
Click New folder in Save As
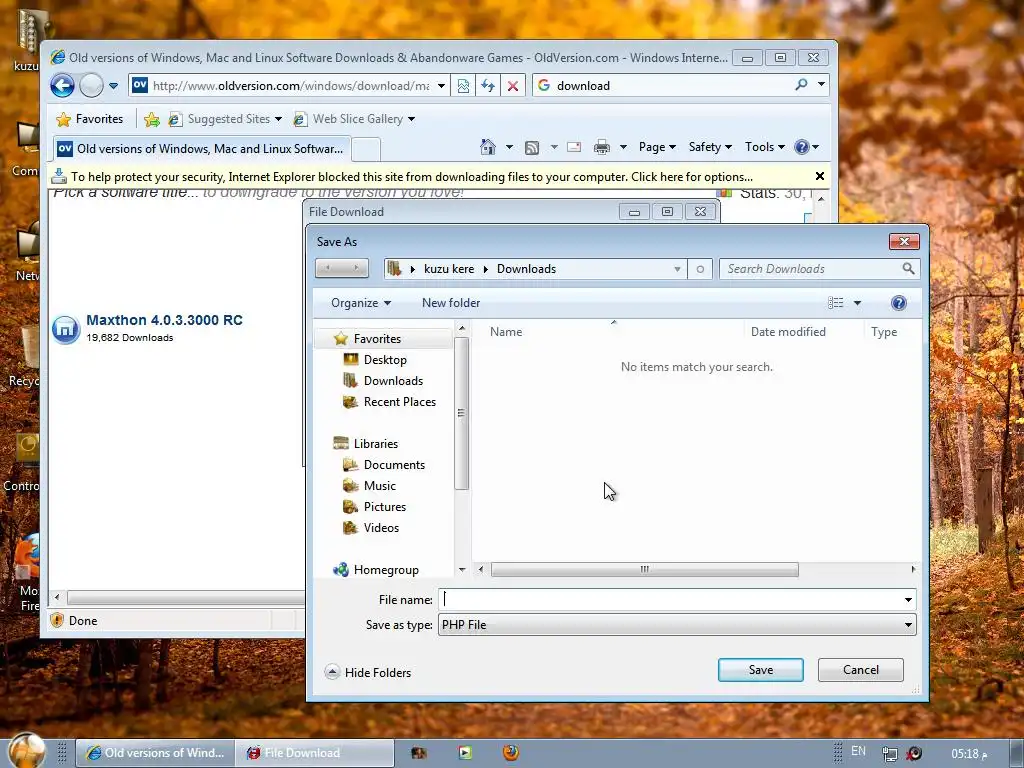pos(451,303)
